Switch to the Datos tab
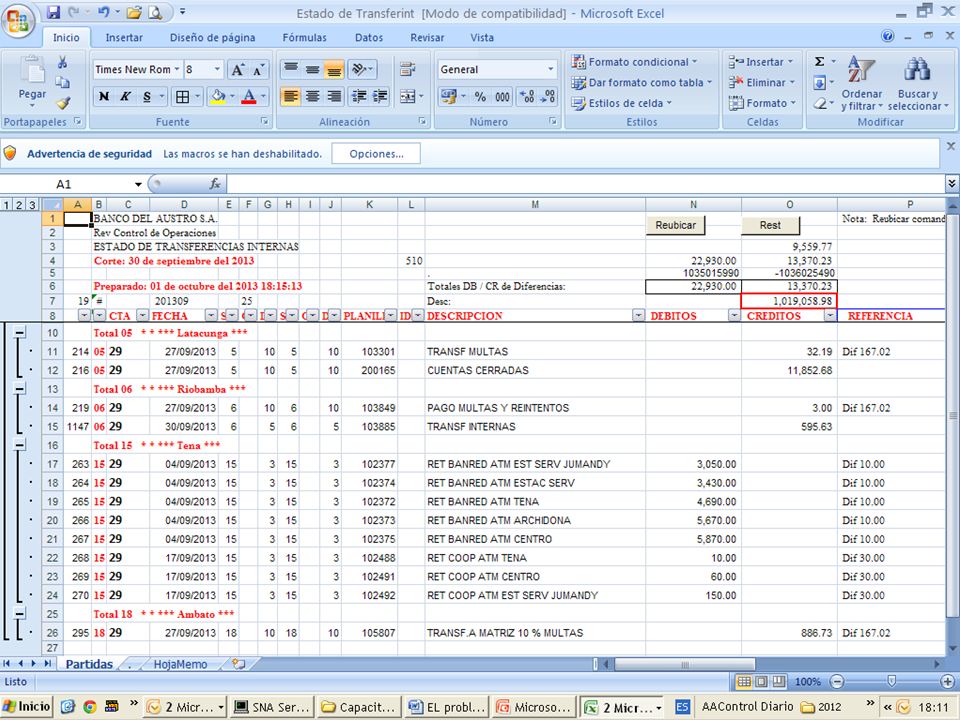This screenshot has width=960, height=720. [x=369, y=37]
